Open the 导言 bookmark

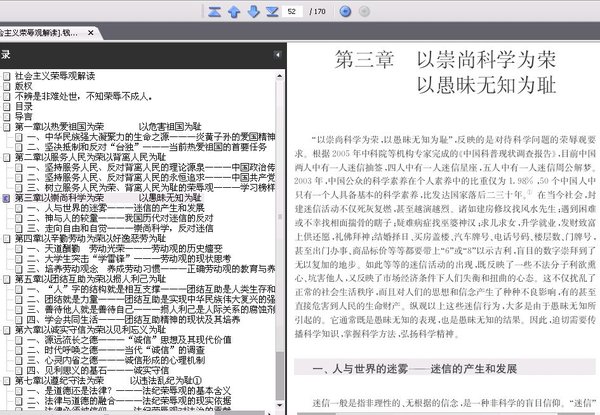[x=24, y=116]
